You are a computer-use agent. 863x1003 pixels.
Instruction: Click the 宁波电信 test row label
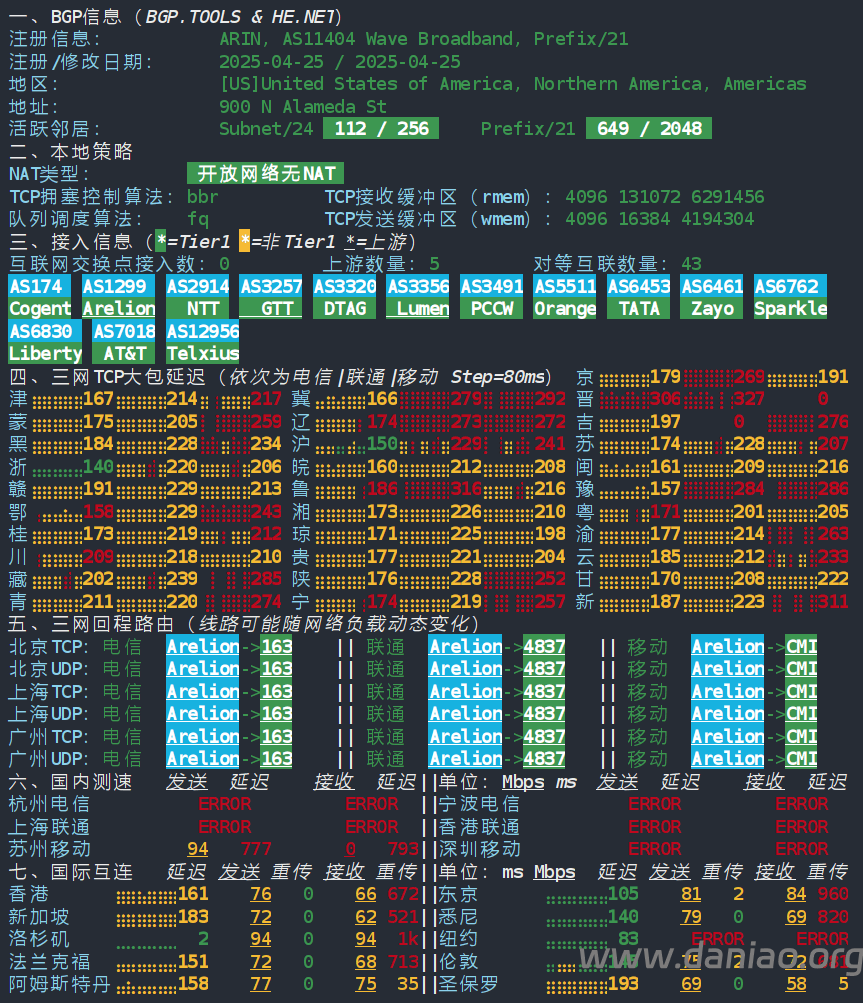coord(479,803)
